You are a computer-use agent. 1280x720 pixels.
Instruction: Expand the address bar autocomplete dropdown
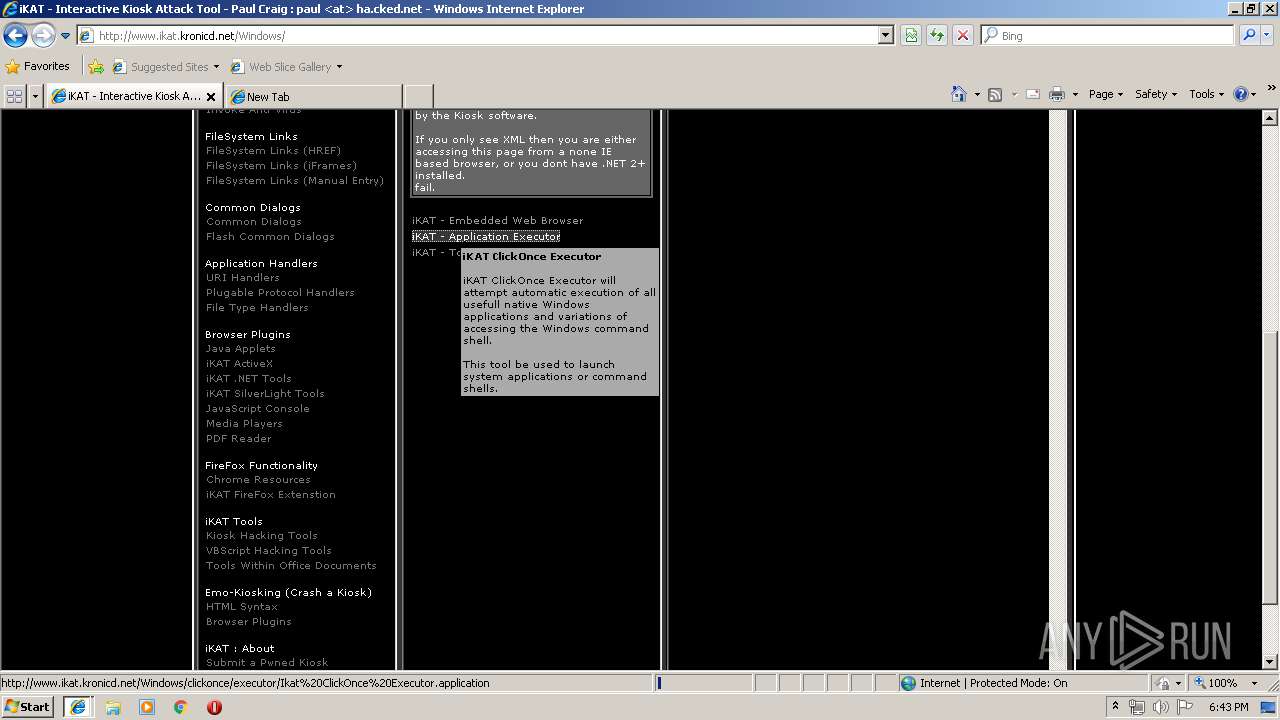tap(886, 35)
